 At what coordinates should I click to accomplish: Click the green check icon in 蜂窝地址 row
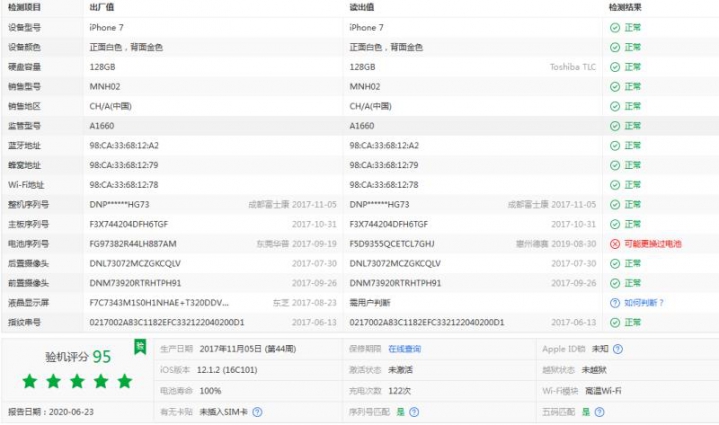point(615,166)
